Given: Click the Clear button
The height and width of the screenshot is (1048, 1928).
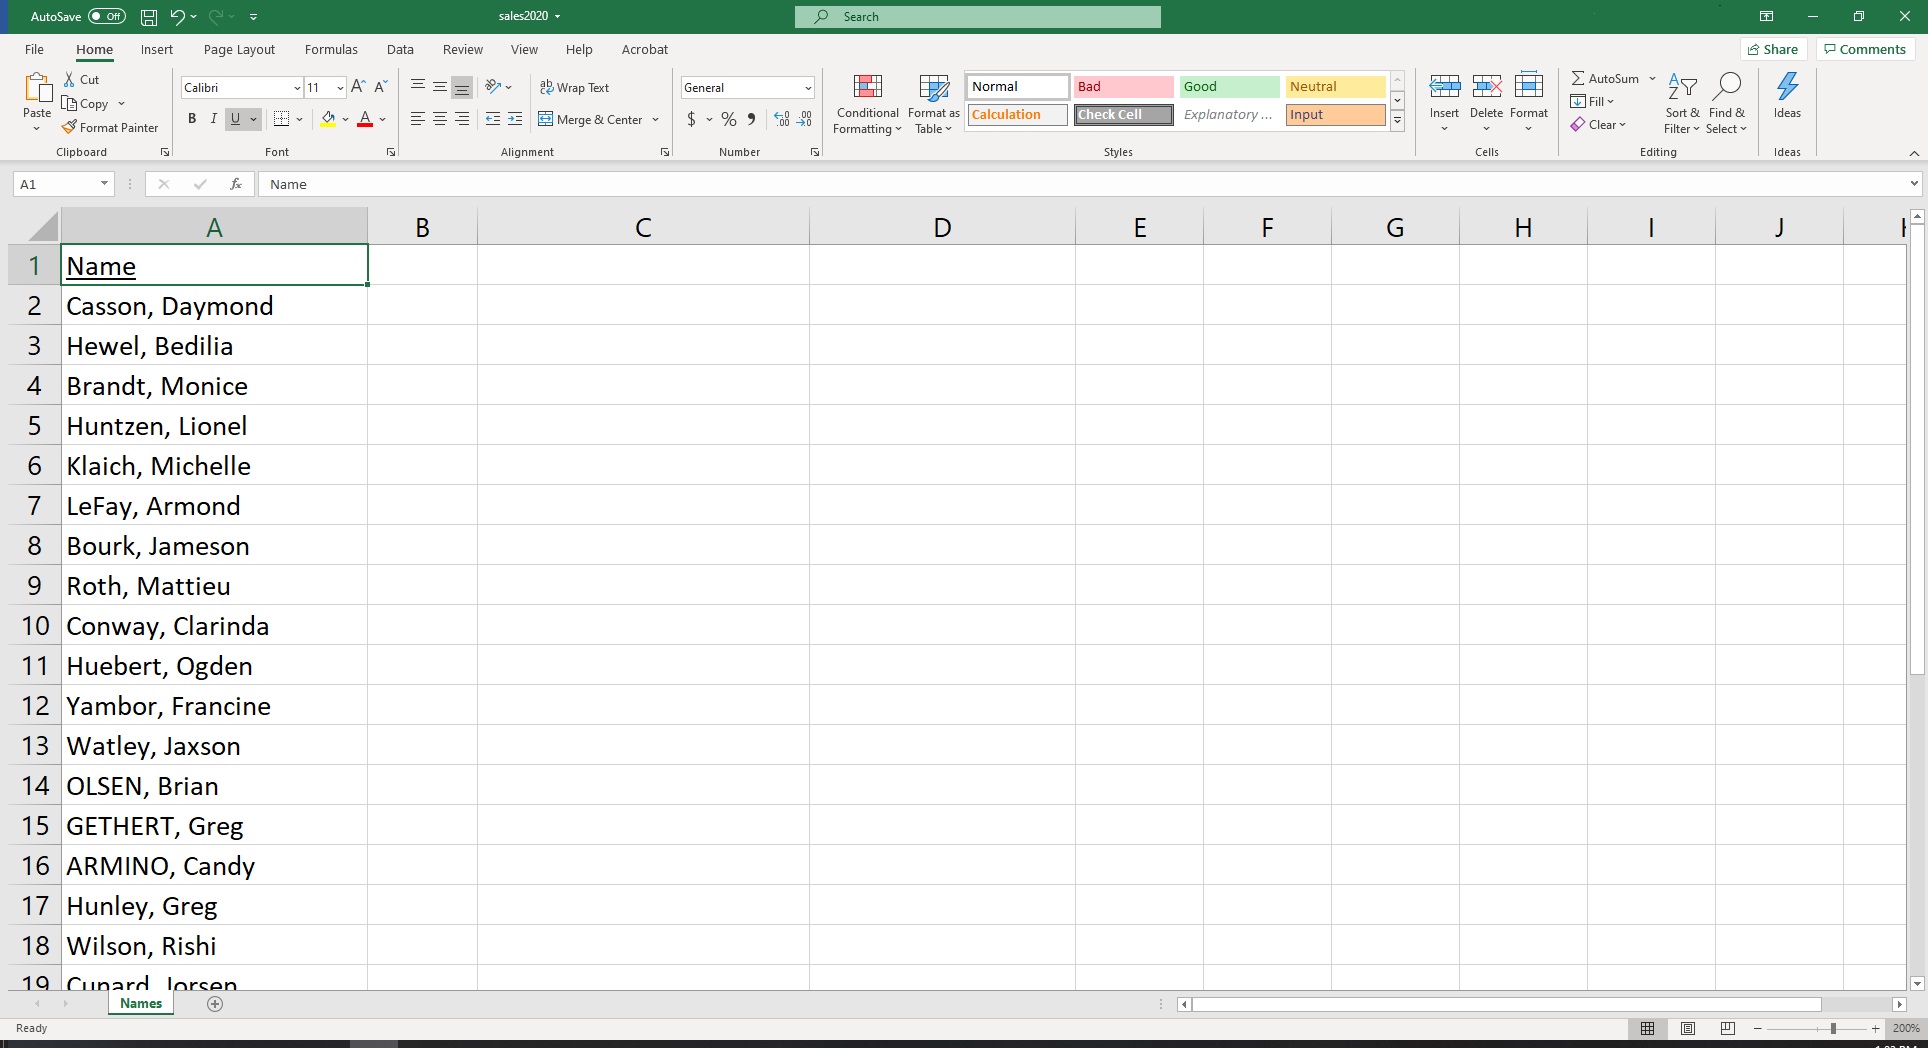Looking at the screenshot, I should pos(1598,124).
